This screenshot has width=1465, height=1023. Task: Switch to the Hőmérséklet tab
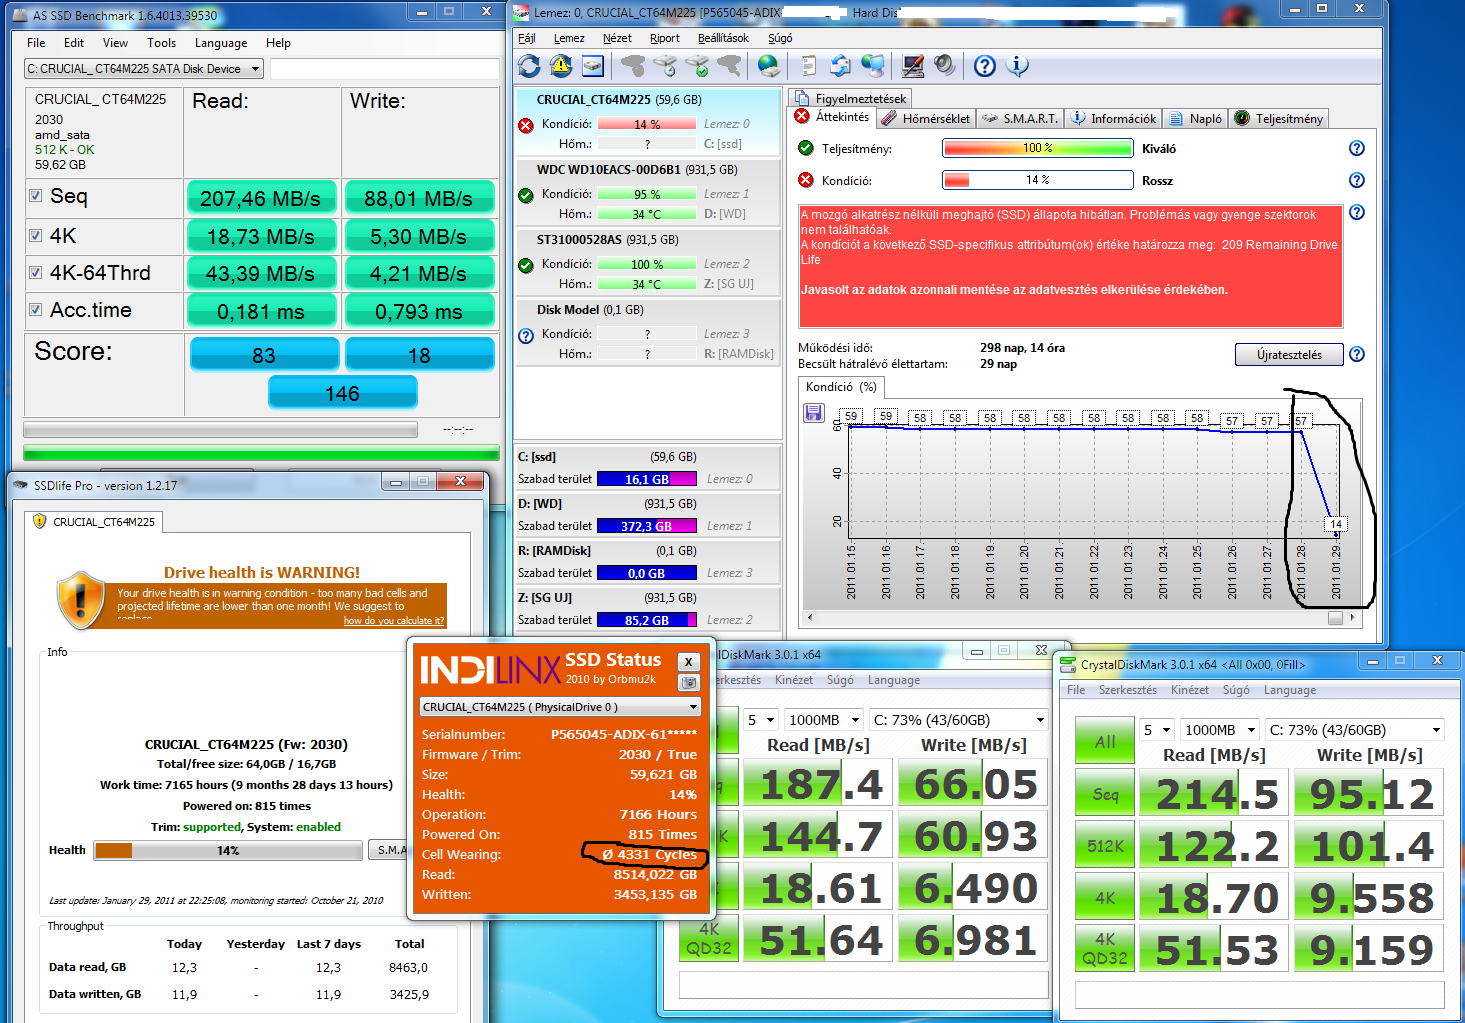[x=926, y=118]
